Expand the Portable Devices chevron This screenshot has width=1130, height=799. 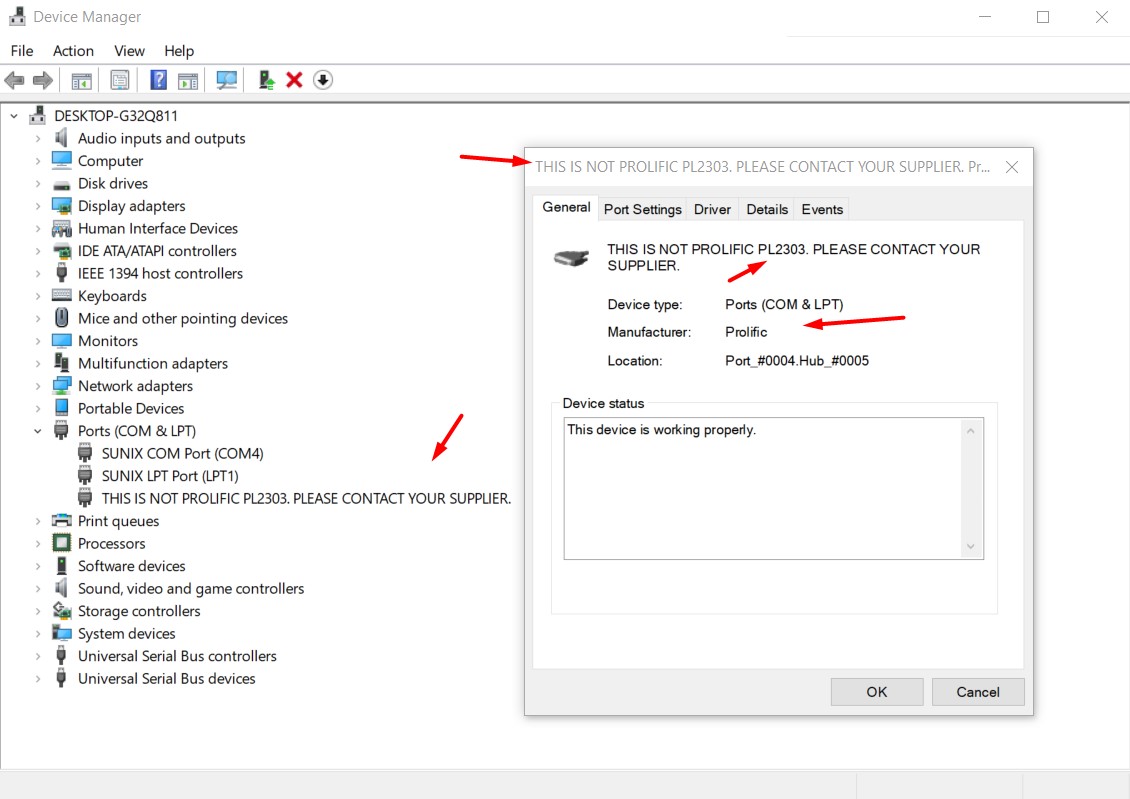click(37, 409)
